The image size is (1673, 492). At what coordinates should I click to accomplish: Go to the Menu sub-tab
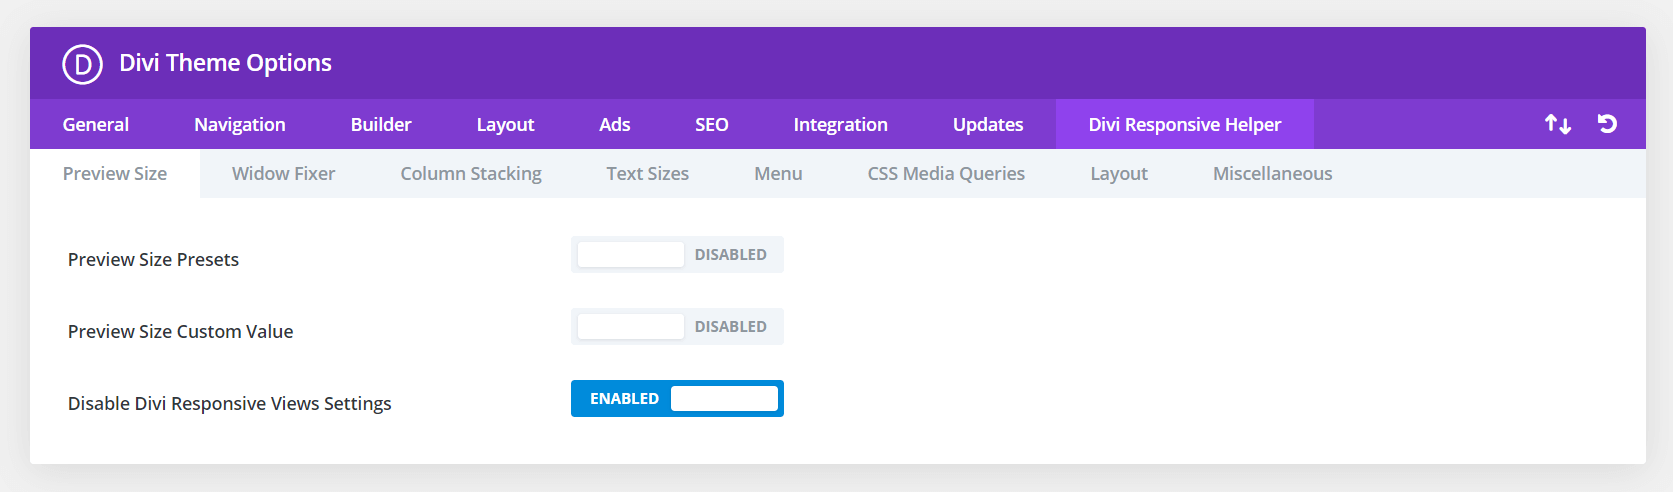[778, 173]
